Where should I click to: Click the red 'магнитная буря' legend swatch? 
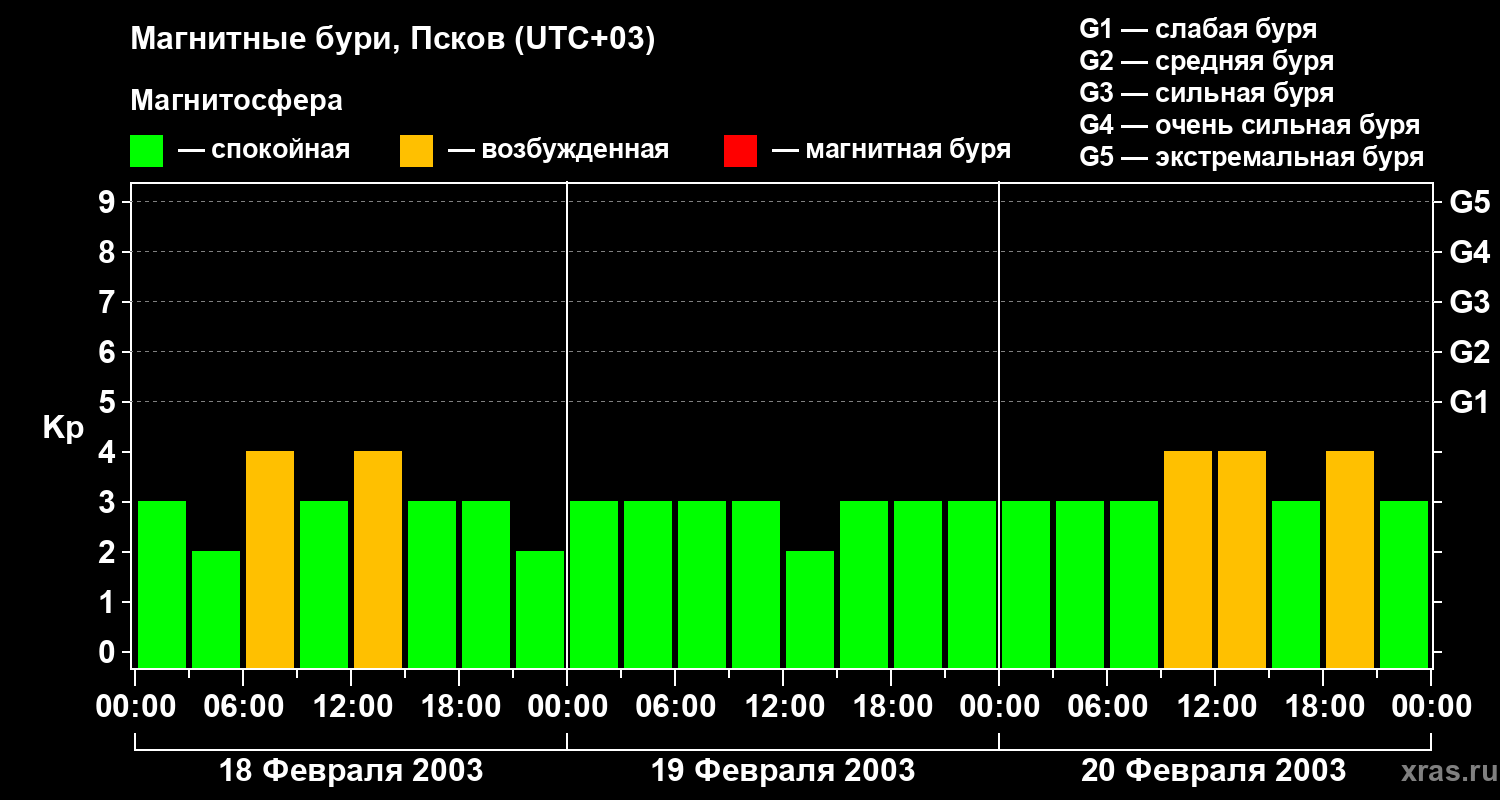coord(740,151)
